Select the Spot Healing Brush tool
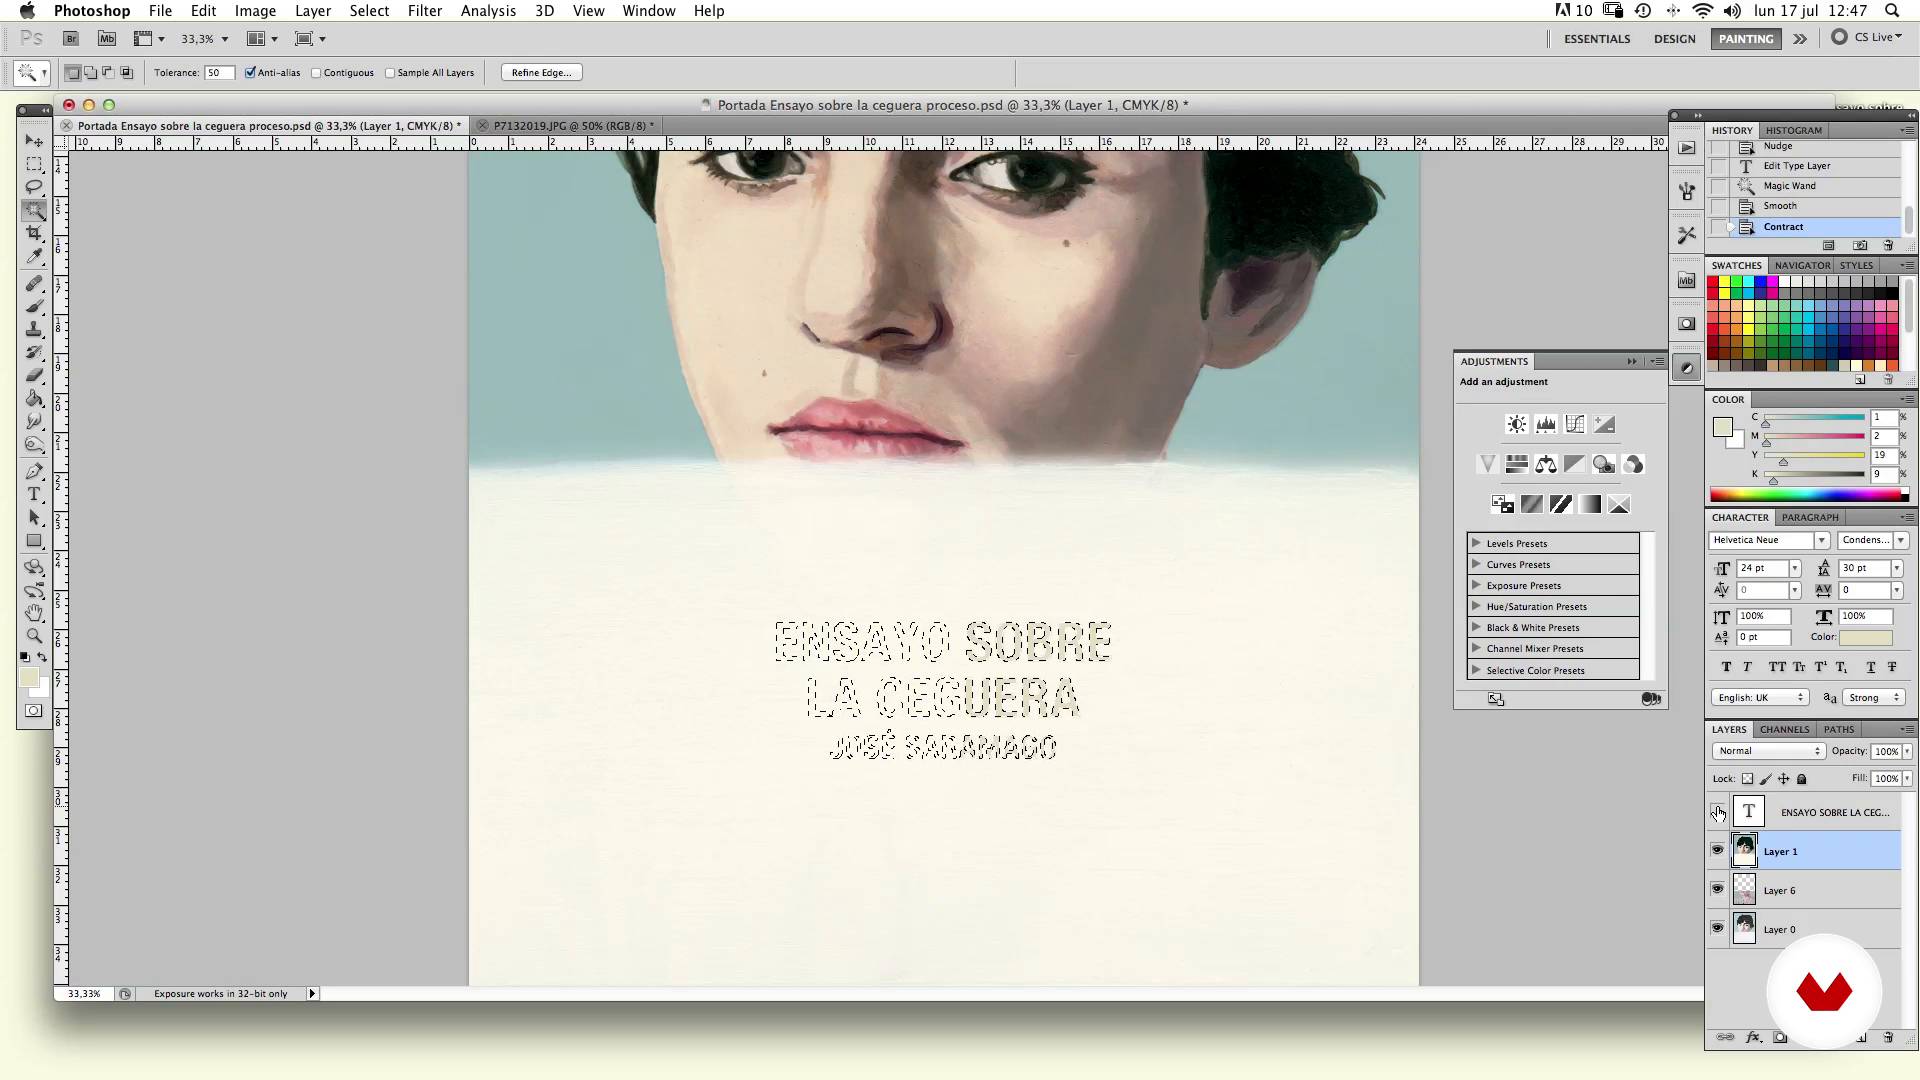Screen dimensions: 1920x1080 (34, 283)
